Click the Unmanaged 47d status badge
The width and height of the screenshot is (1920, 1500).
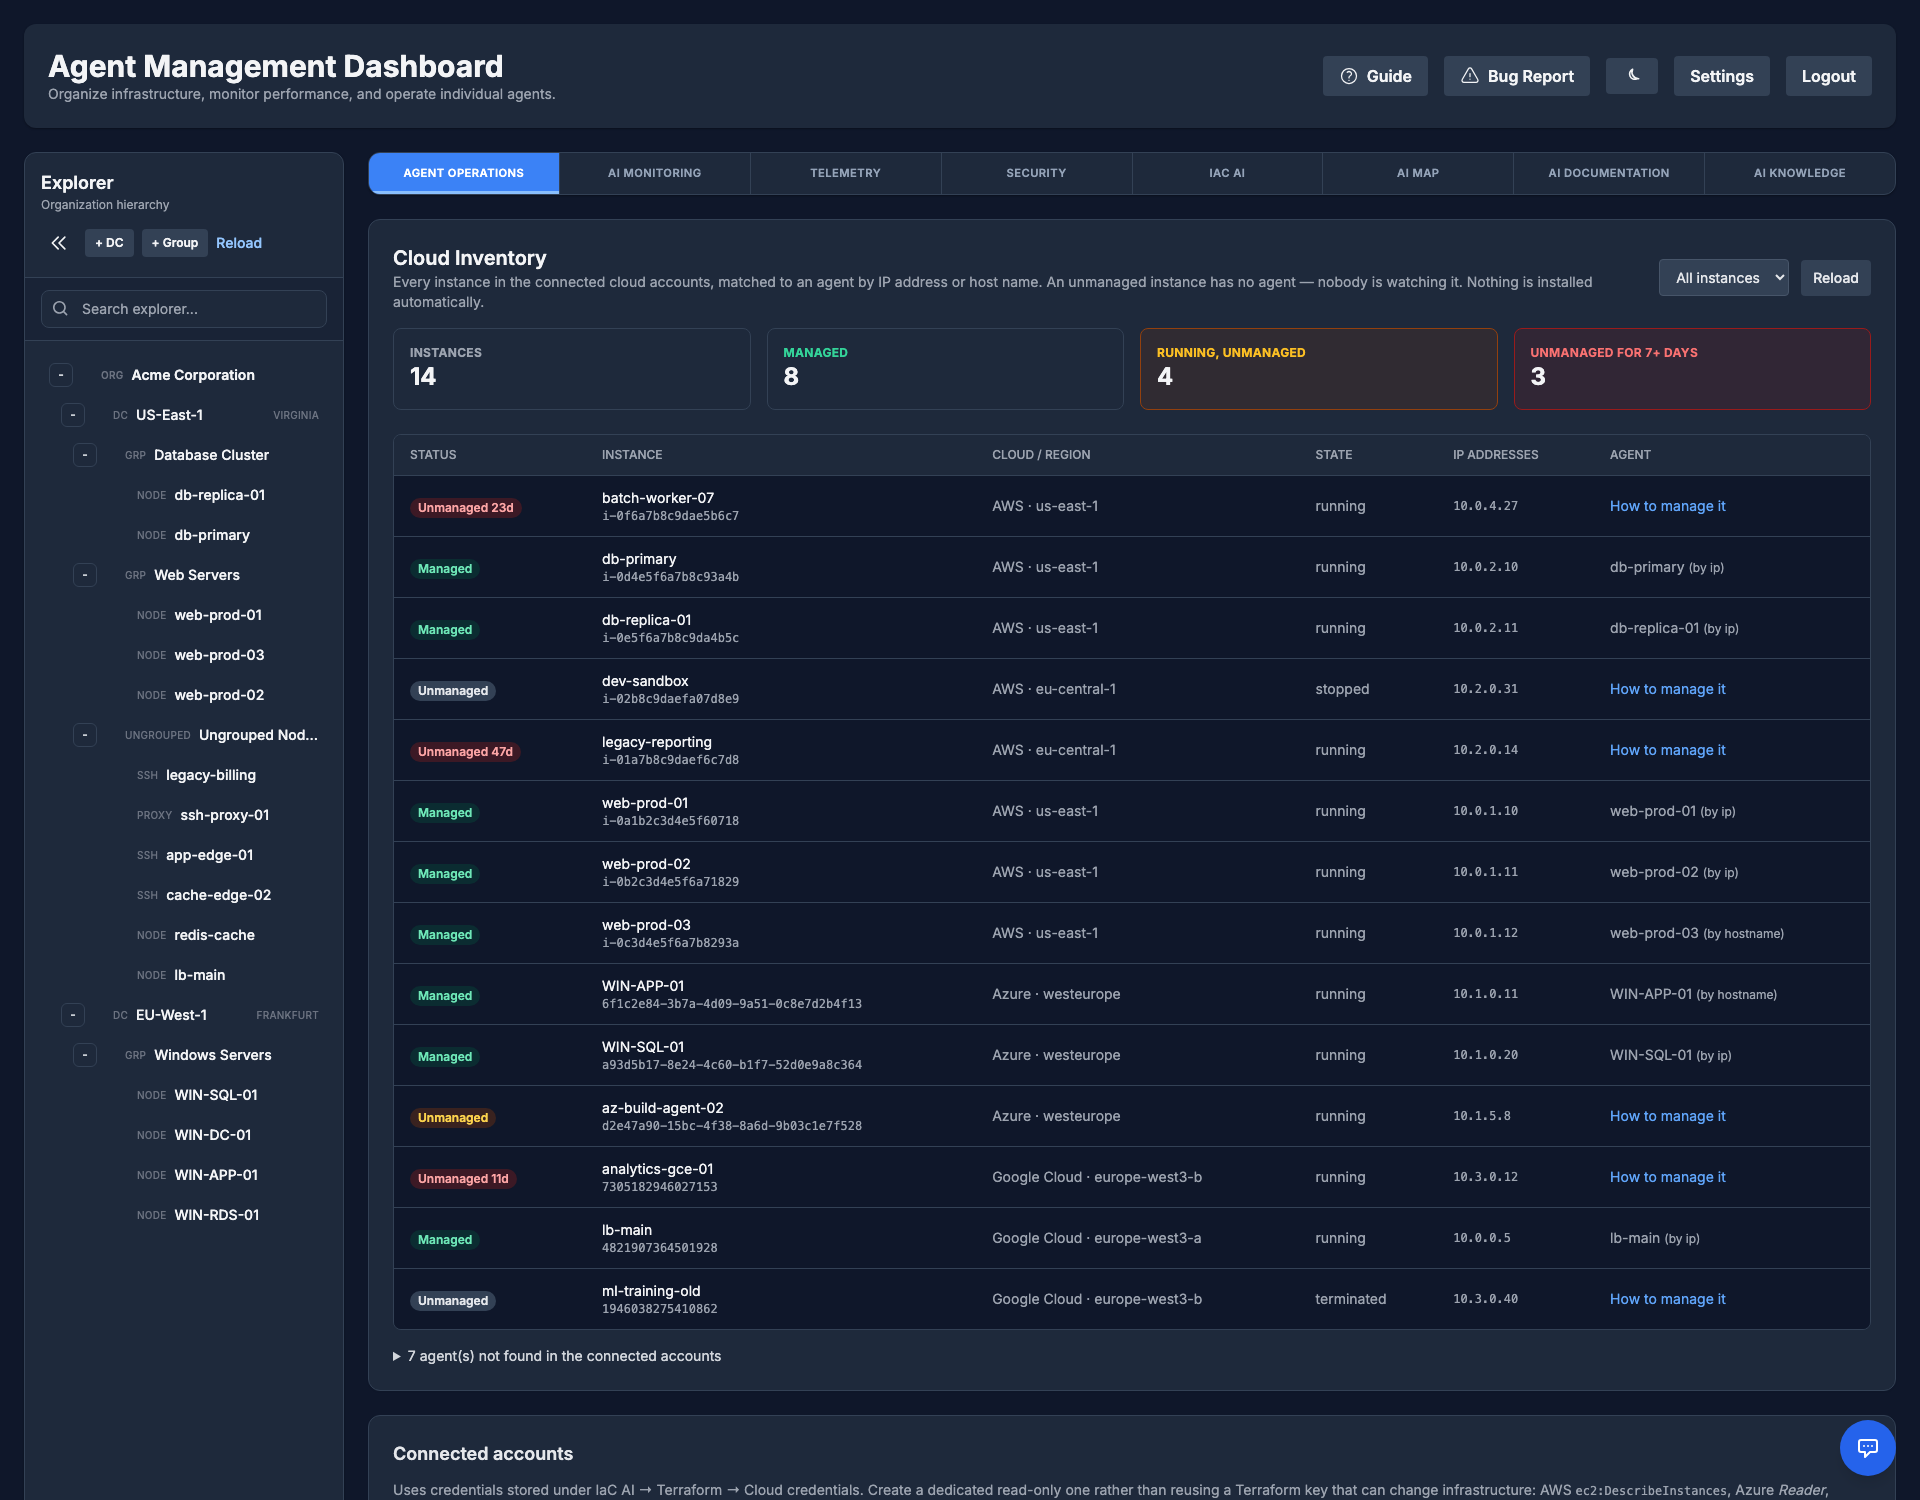pos(465,752)
